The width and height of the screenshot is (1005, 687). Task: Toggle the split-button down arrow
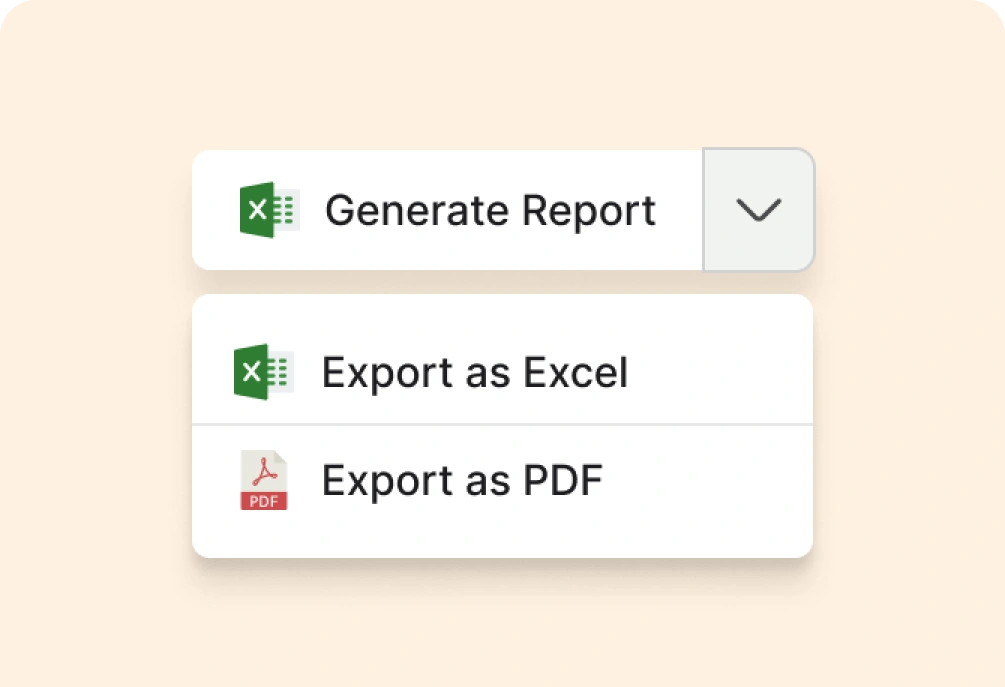(758, 210)
